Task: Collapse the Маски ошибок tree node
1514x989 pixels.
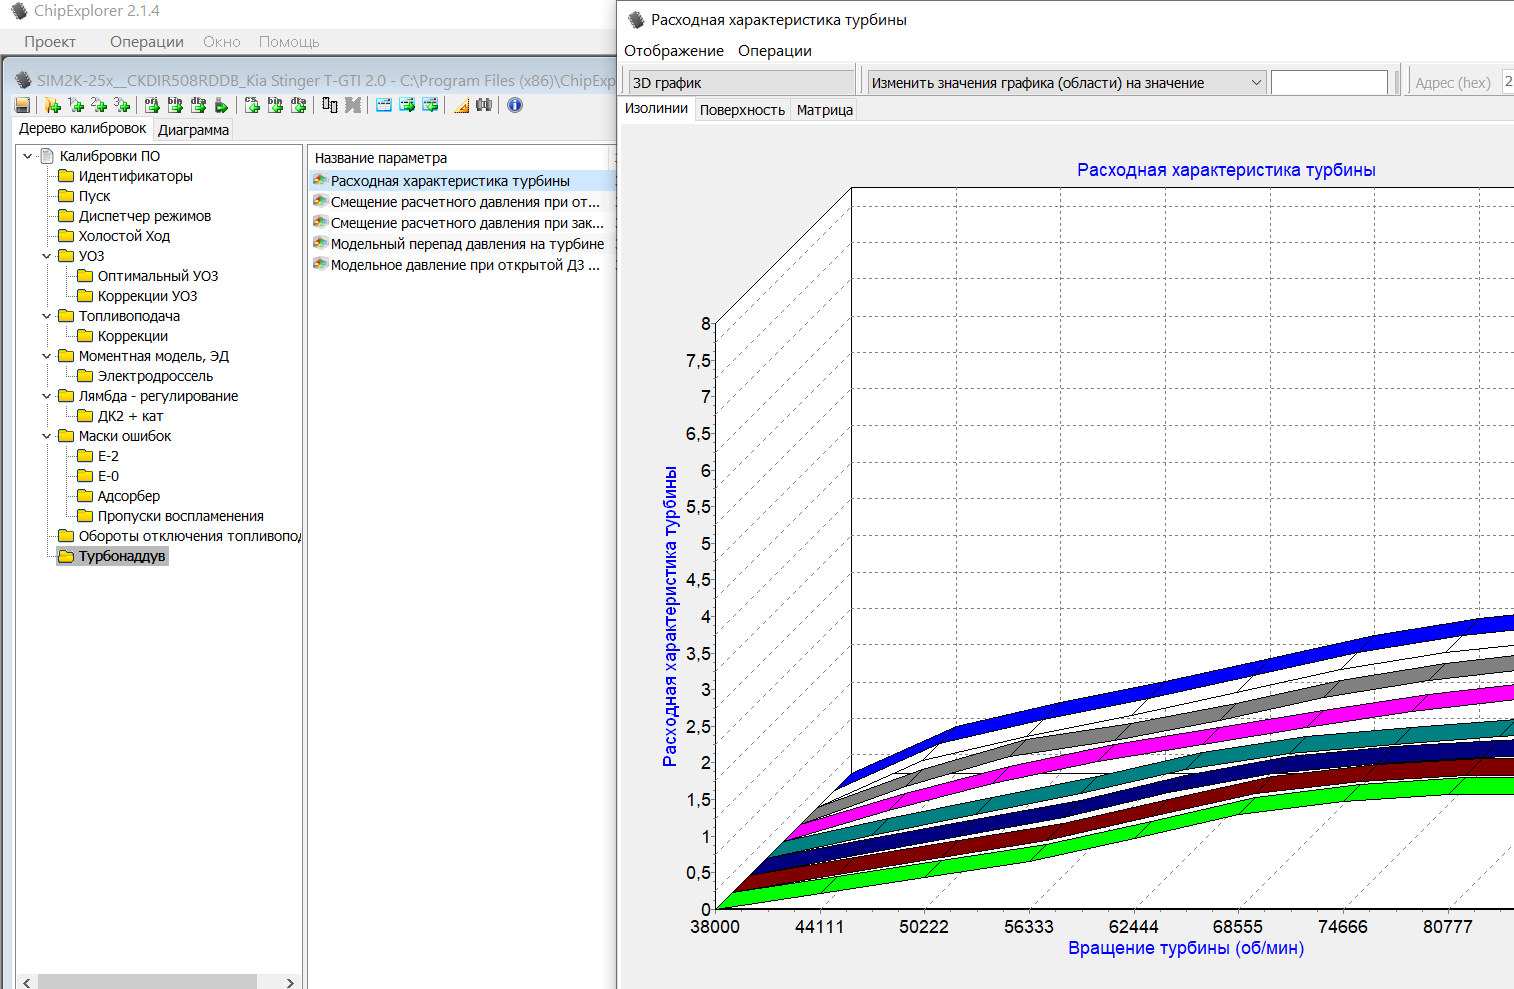Action: 47,436
